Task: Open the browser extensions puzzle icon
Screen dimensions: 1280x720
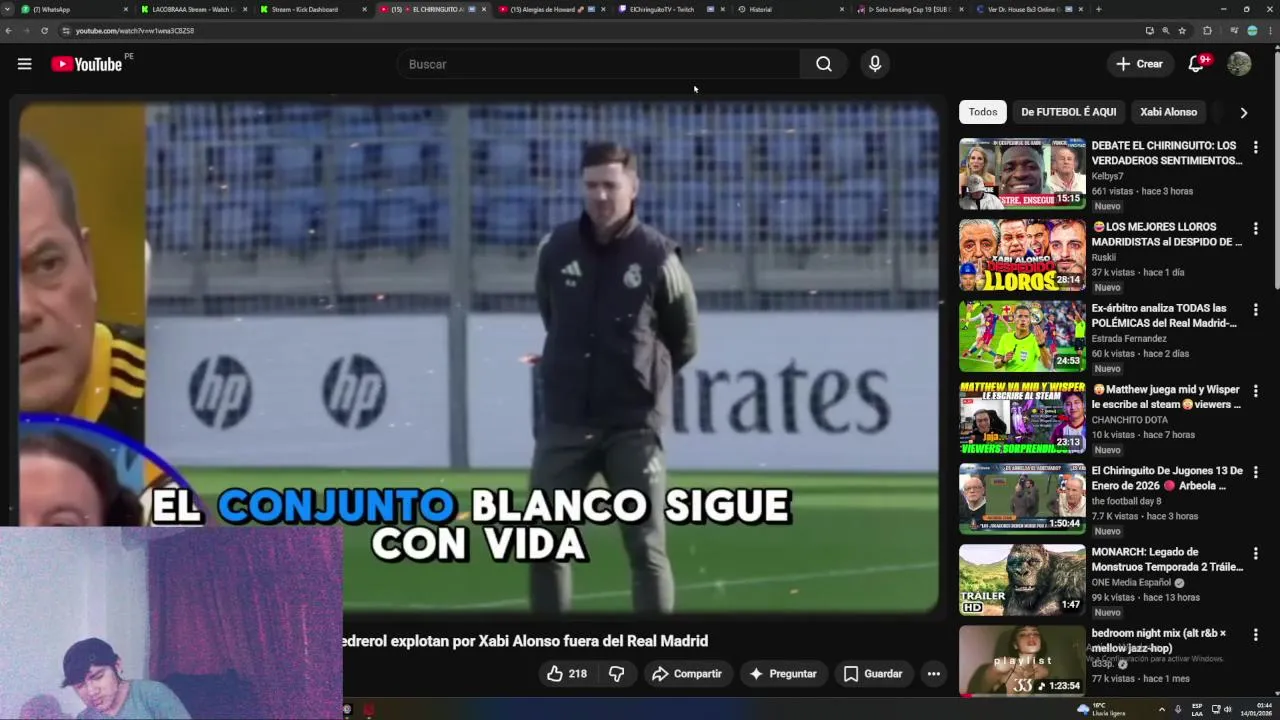Action: pyautogui.click(x=1207, y=31)
